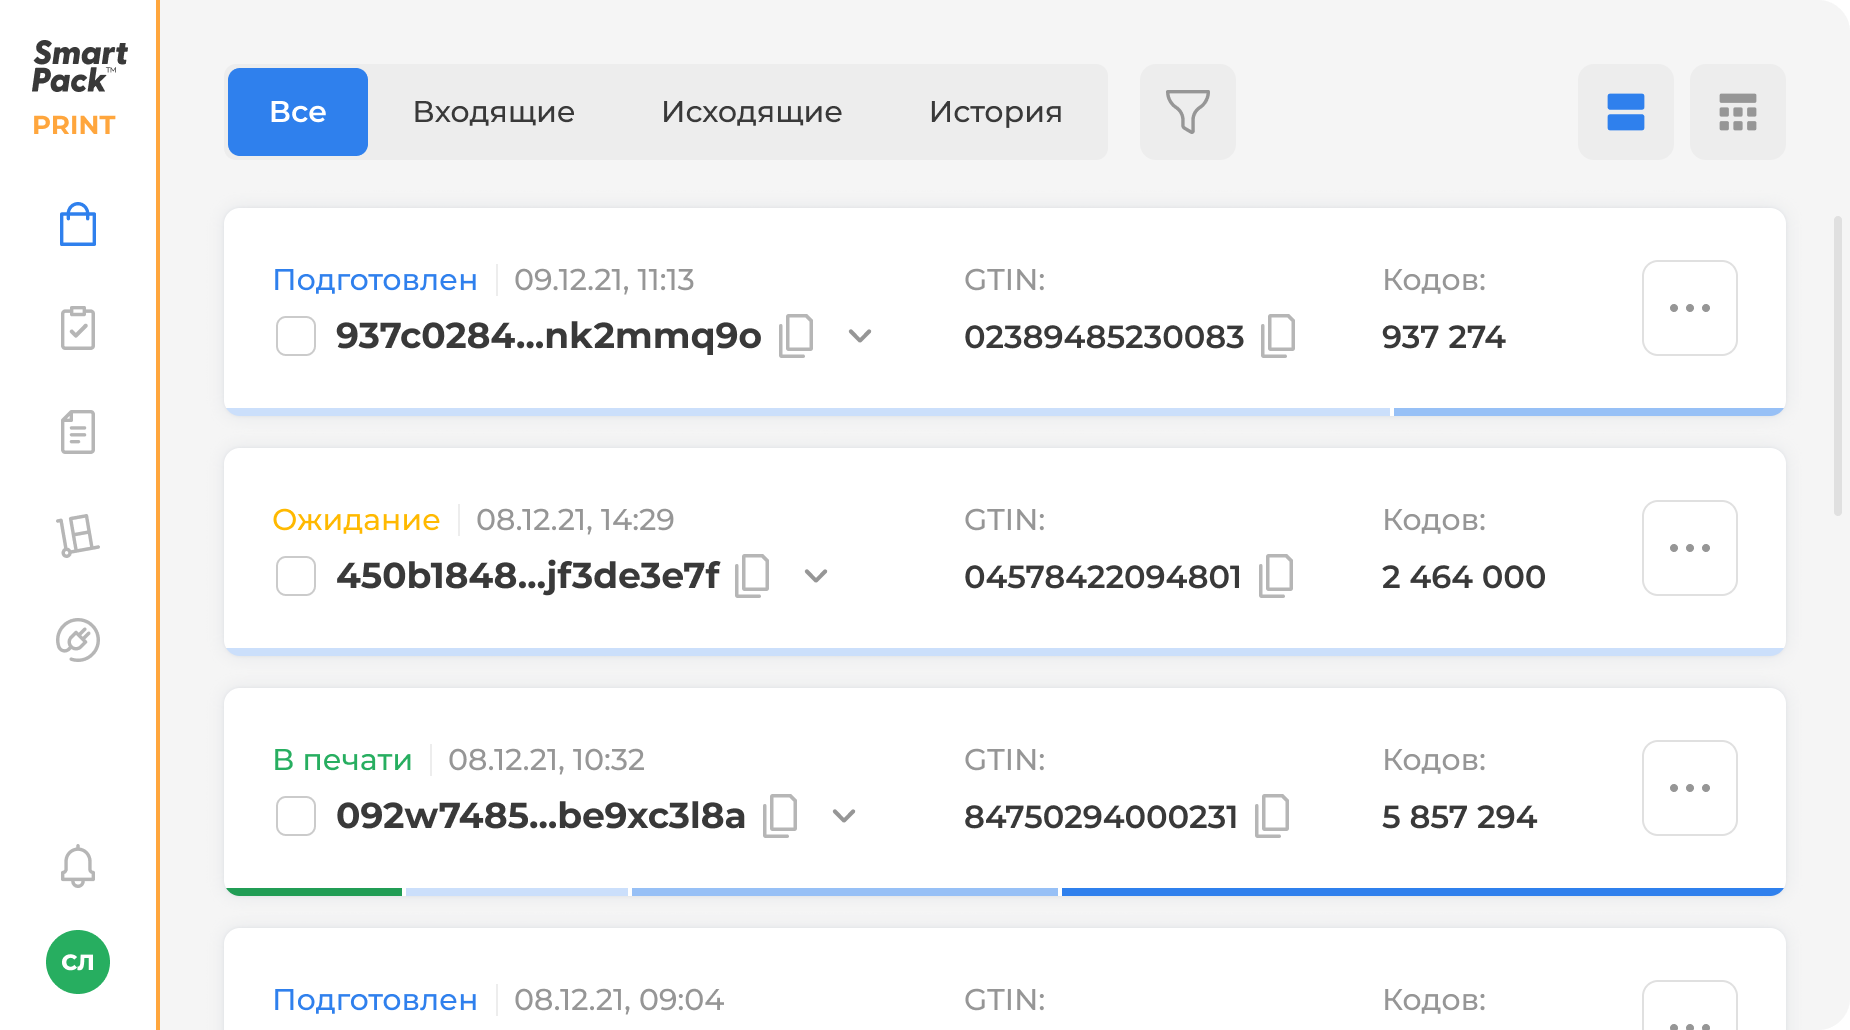Select checkbox for order 450b1848...jf3de3e7f
The width and height of the screenshot is (1850, 1030).
click(296, 576)
